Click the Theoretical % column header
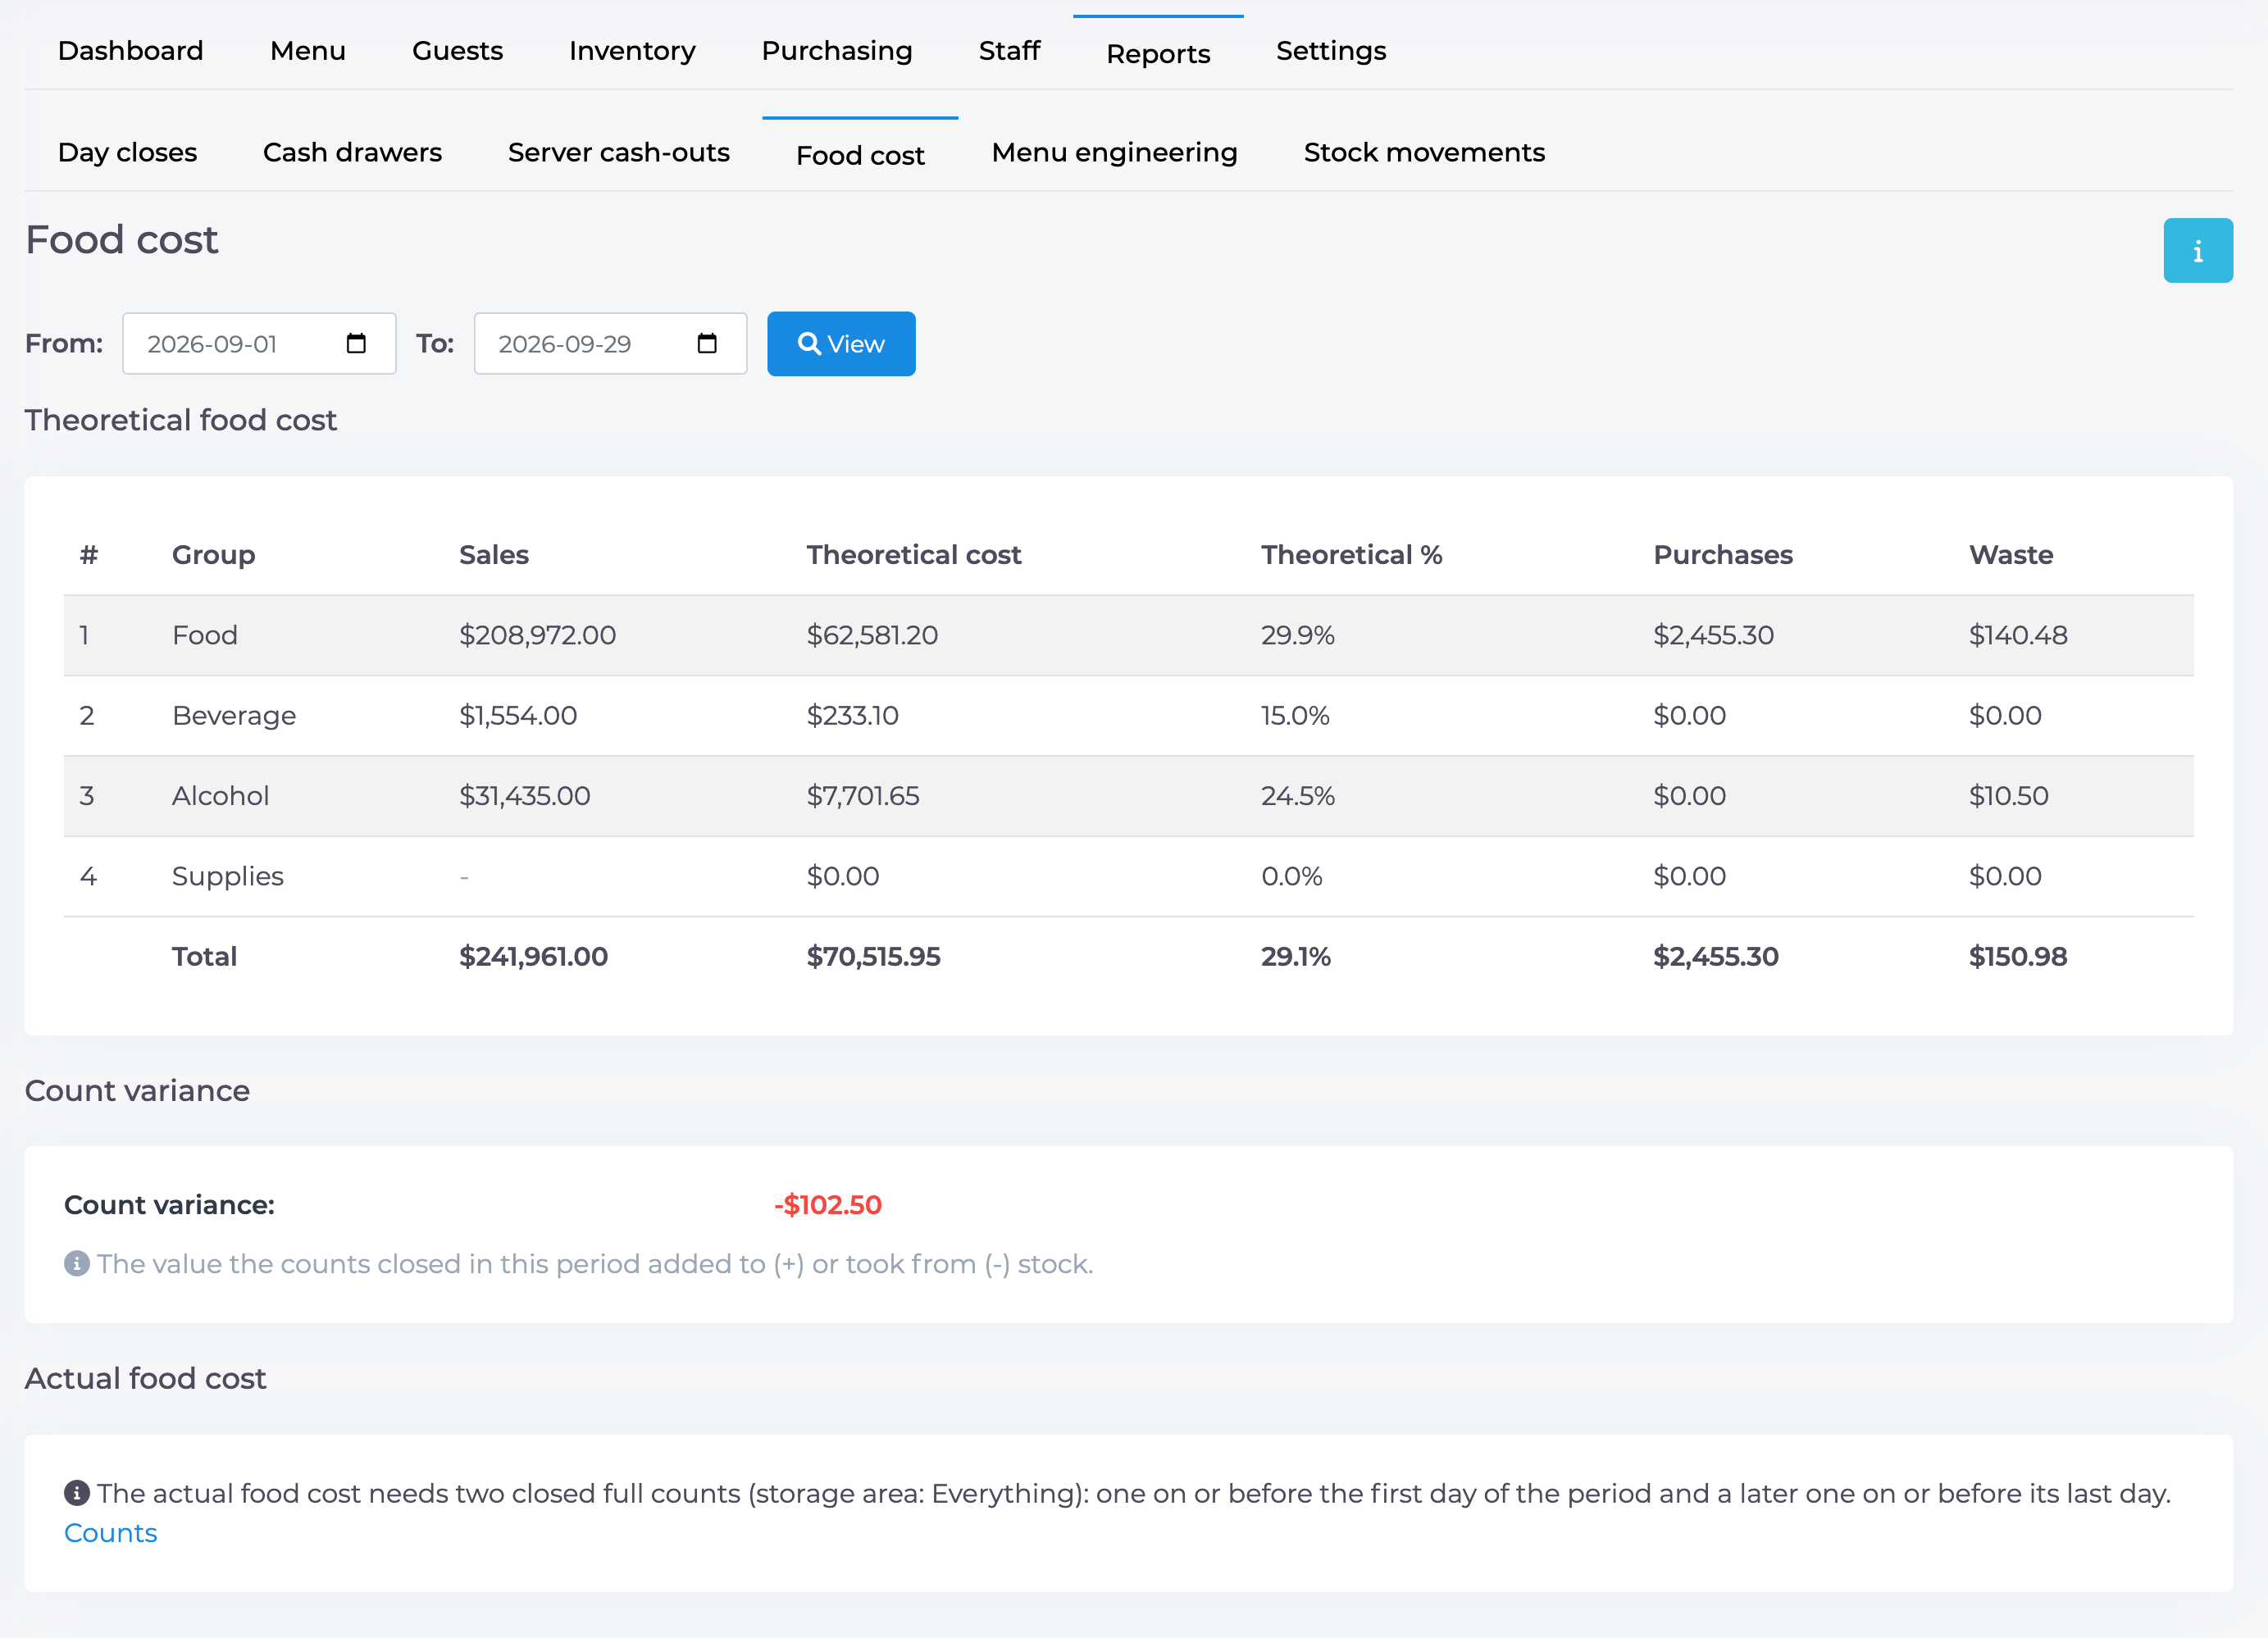Image resolution: width=2268 pixels, height=1638 pixels. 1351,554
